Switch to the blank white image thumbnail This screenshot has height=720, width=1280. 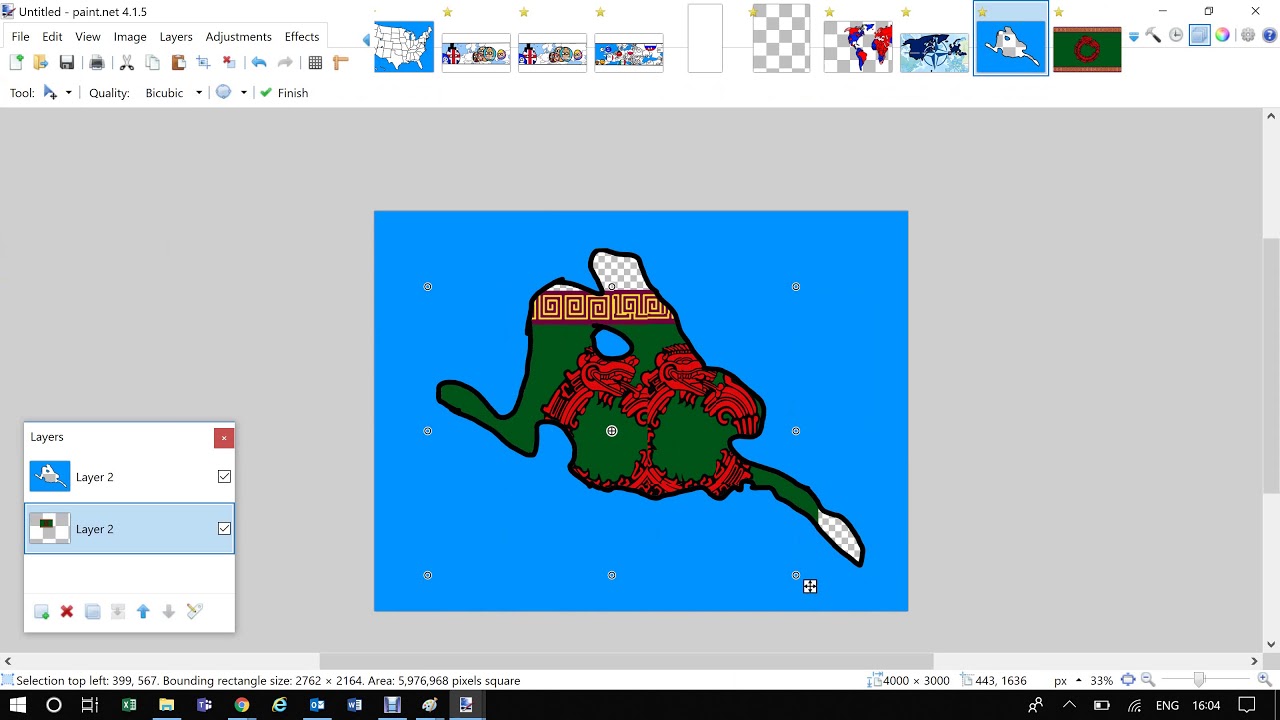click(705, 39)
